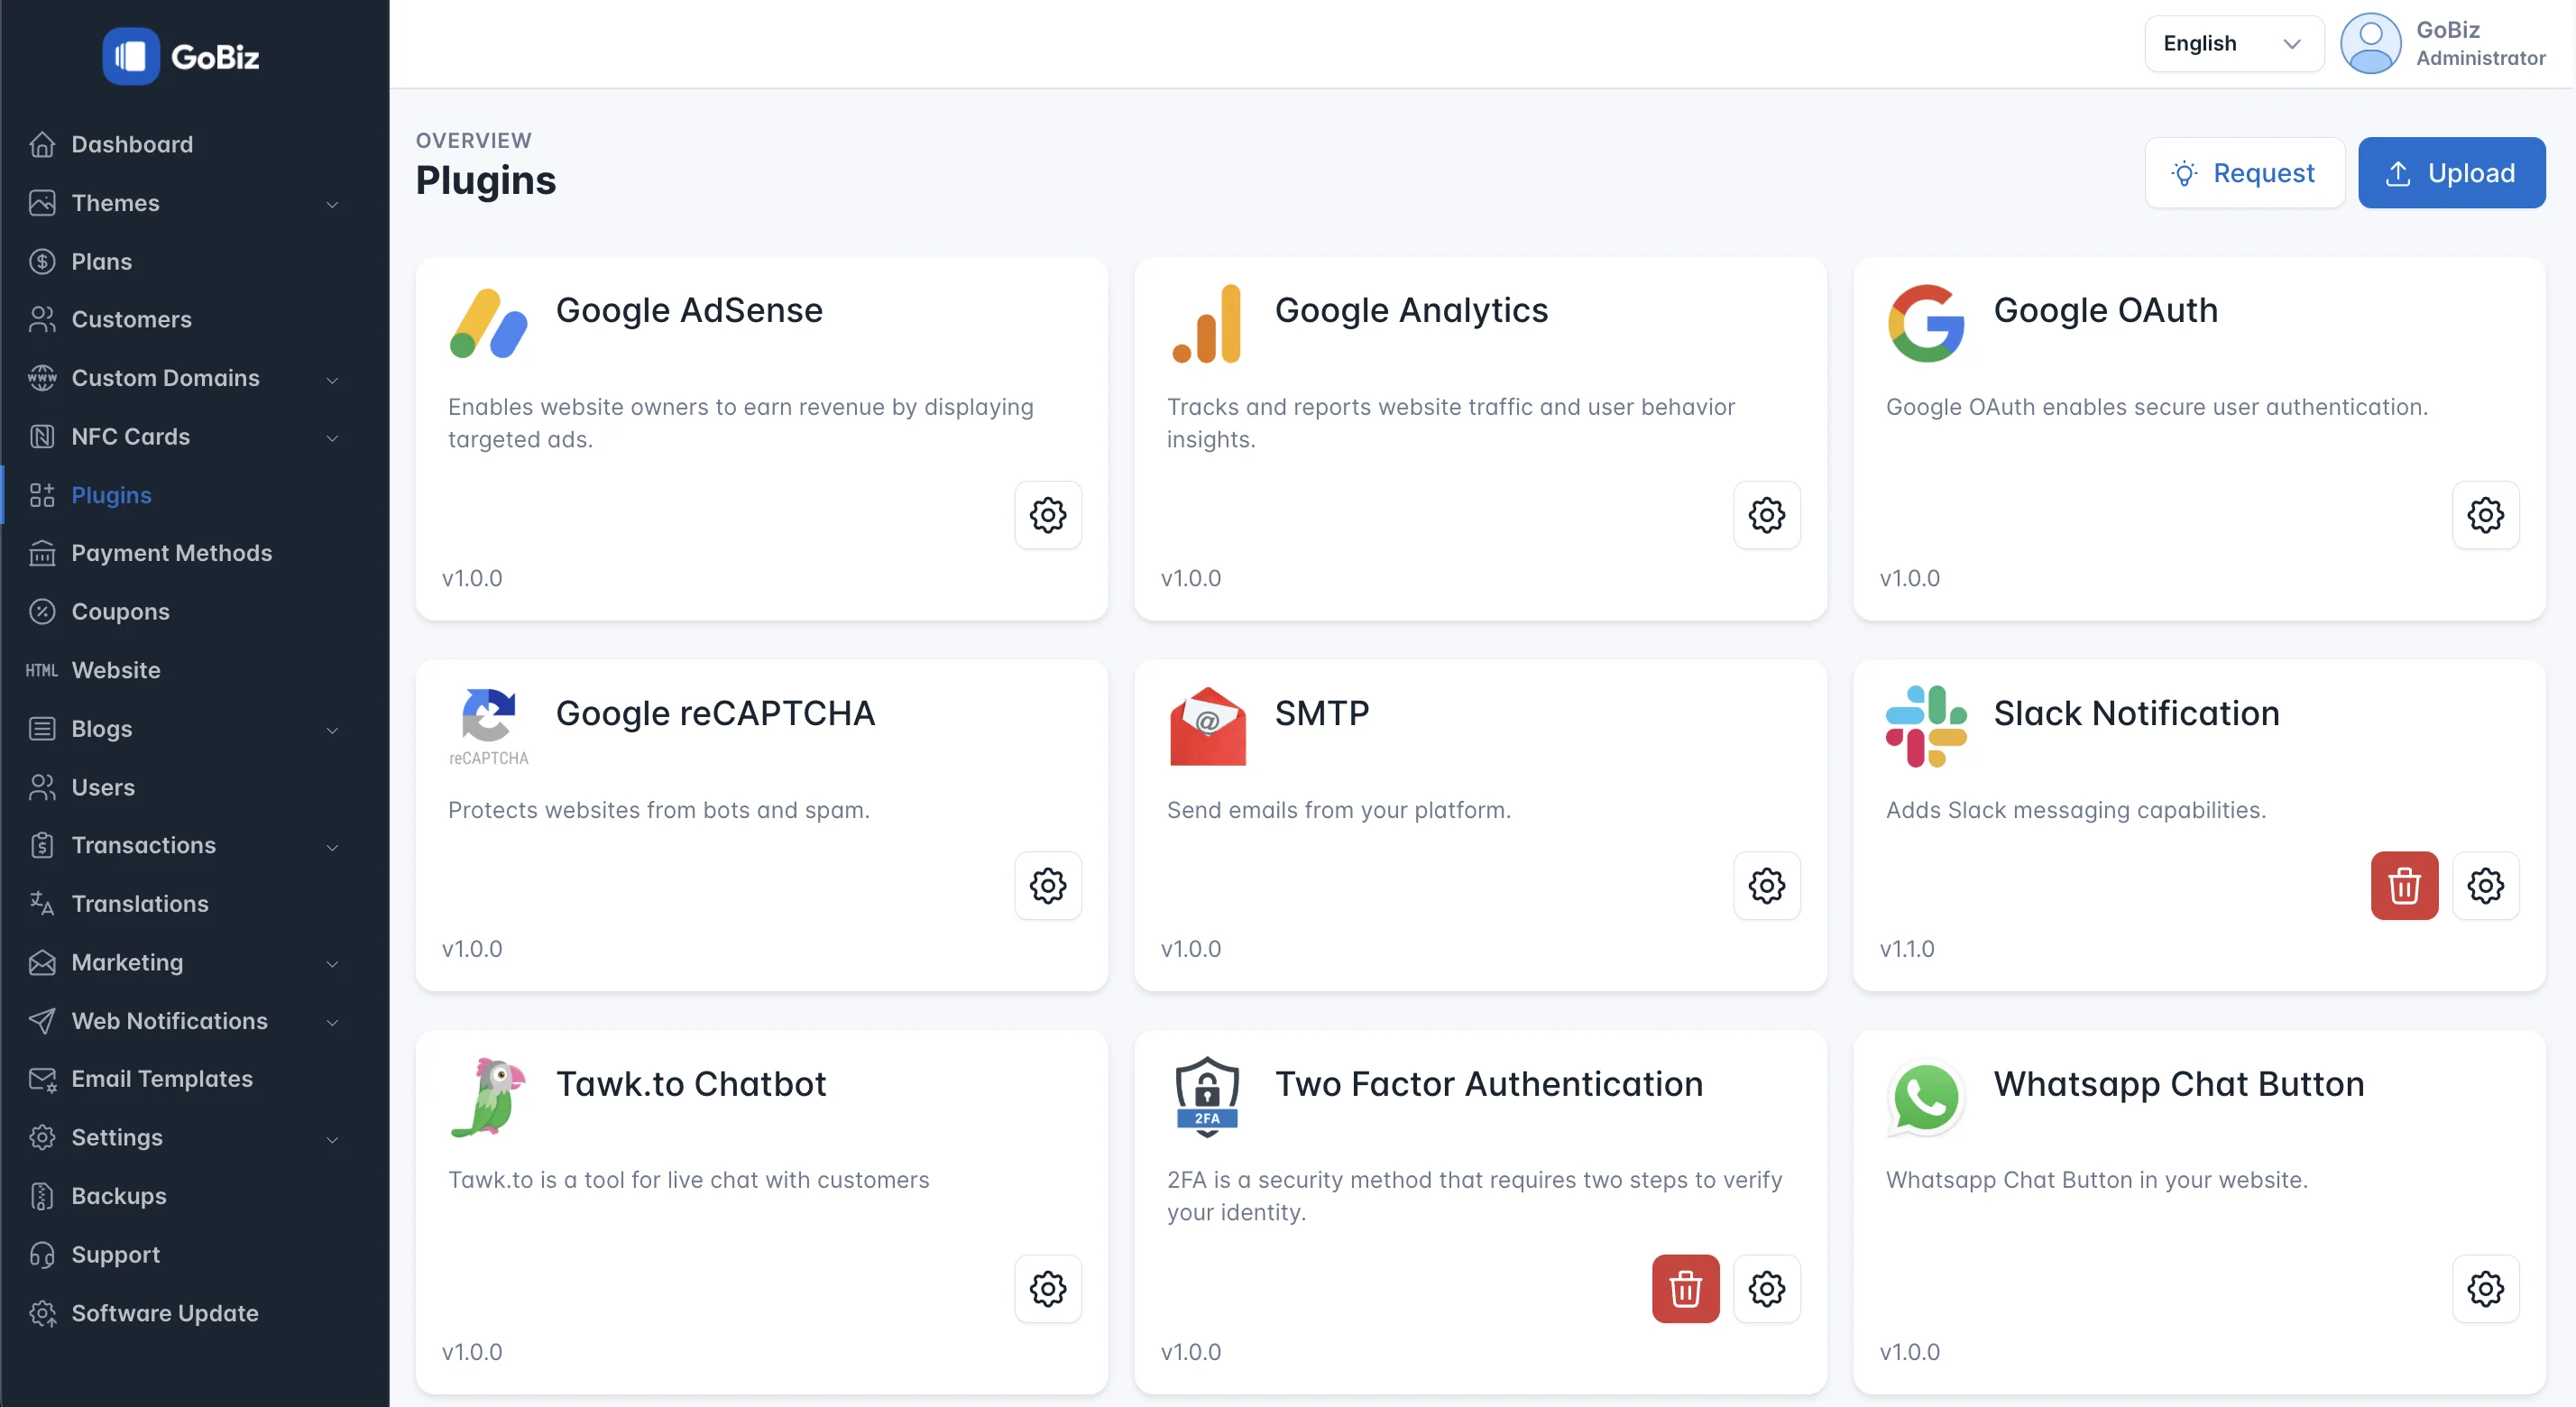
Task: Click the Google OAuth logo icon
Action: pyautogui.click(x=1925, y=323)
